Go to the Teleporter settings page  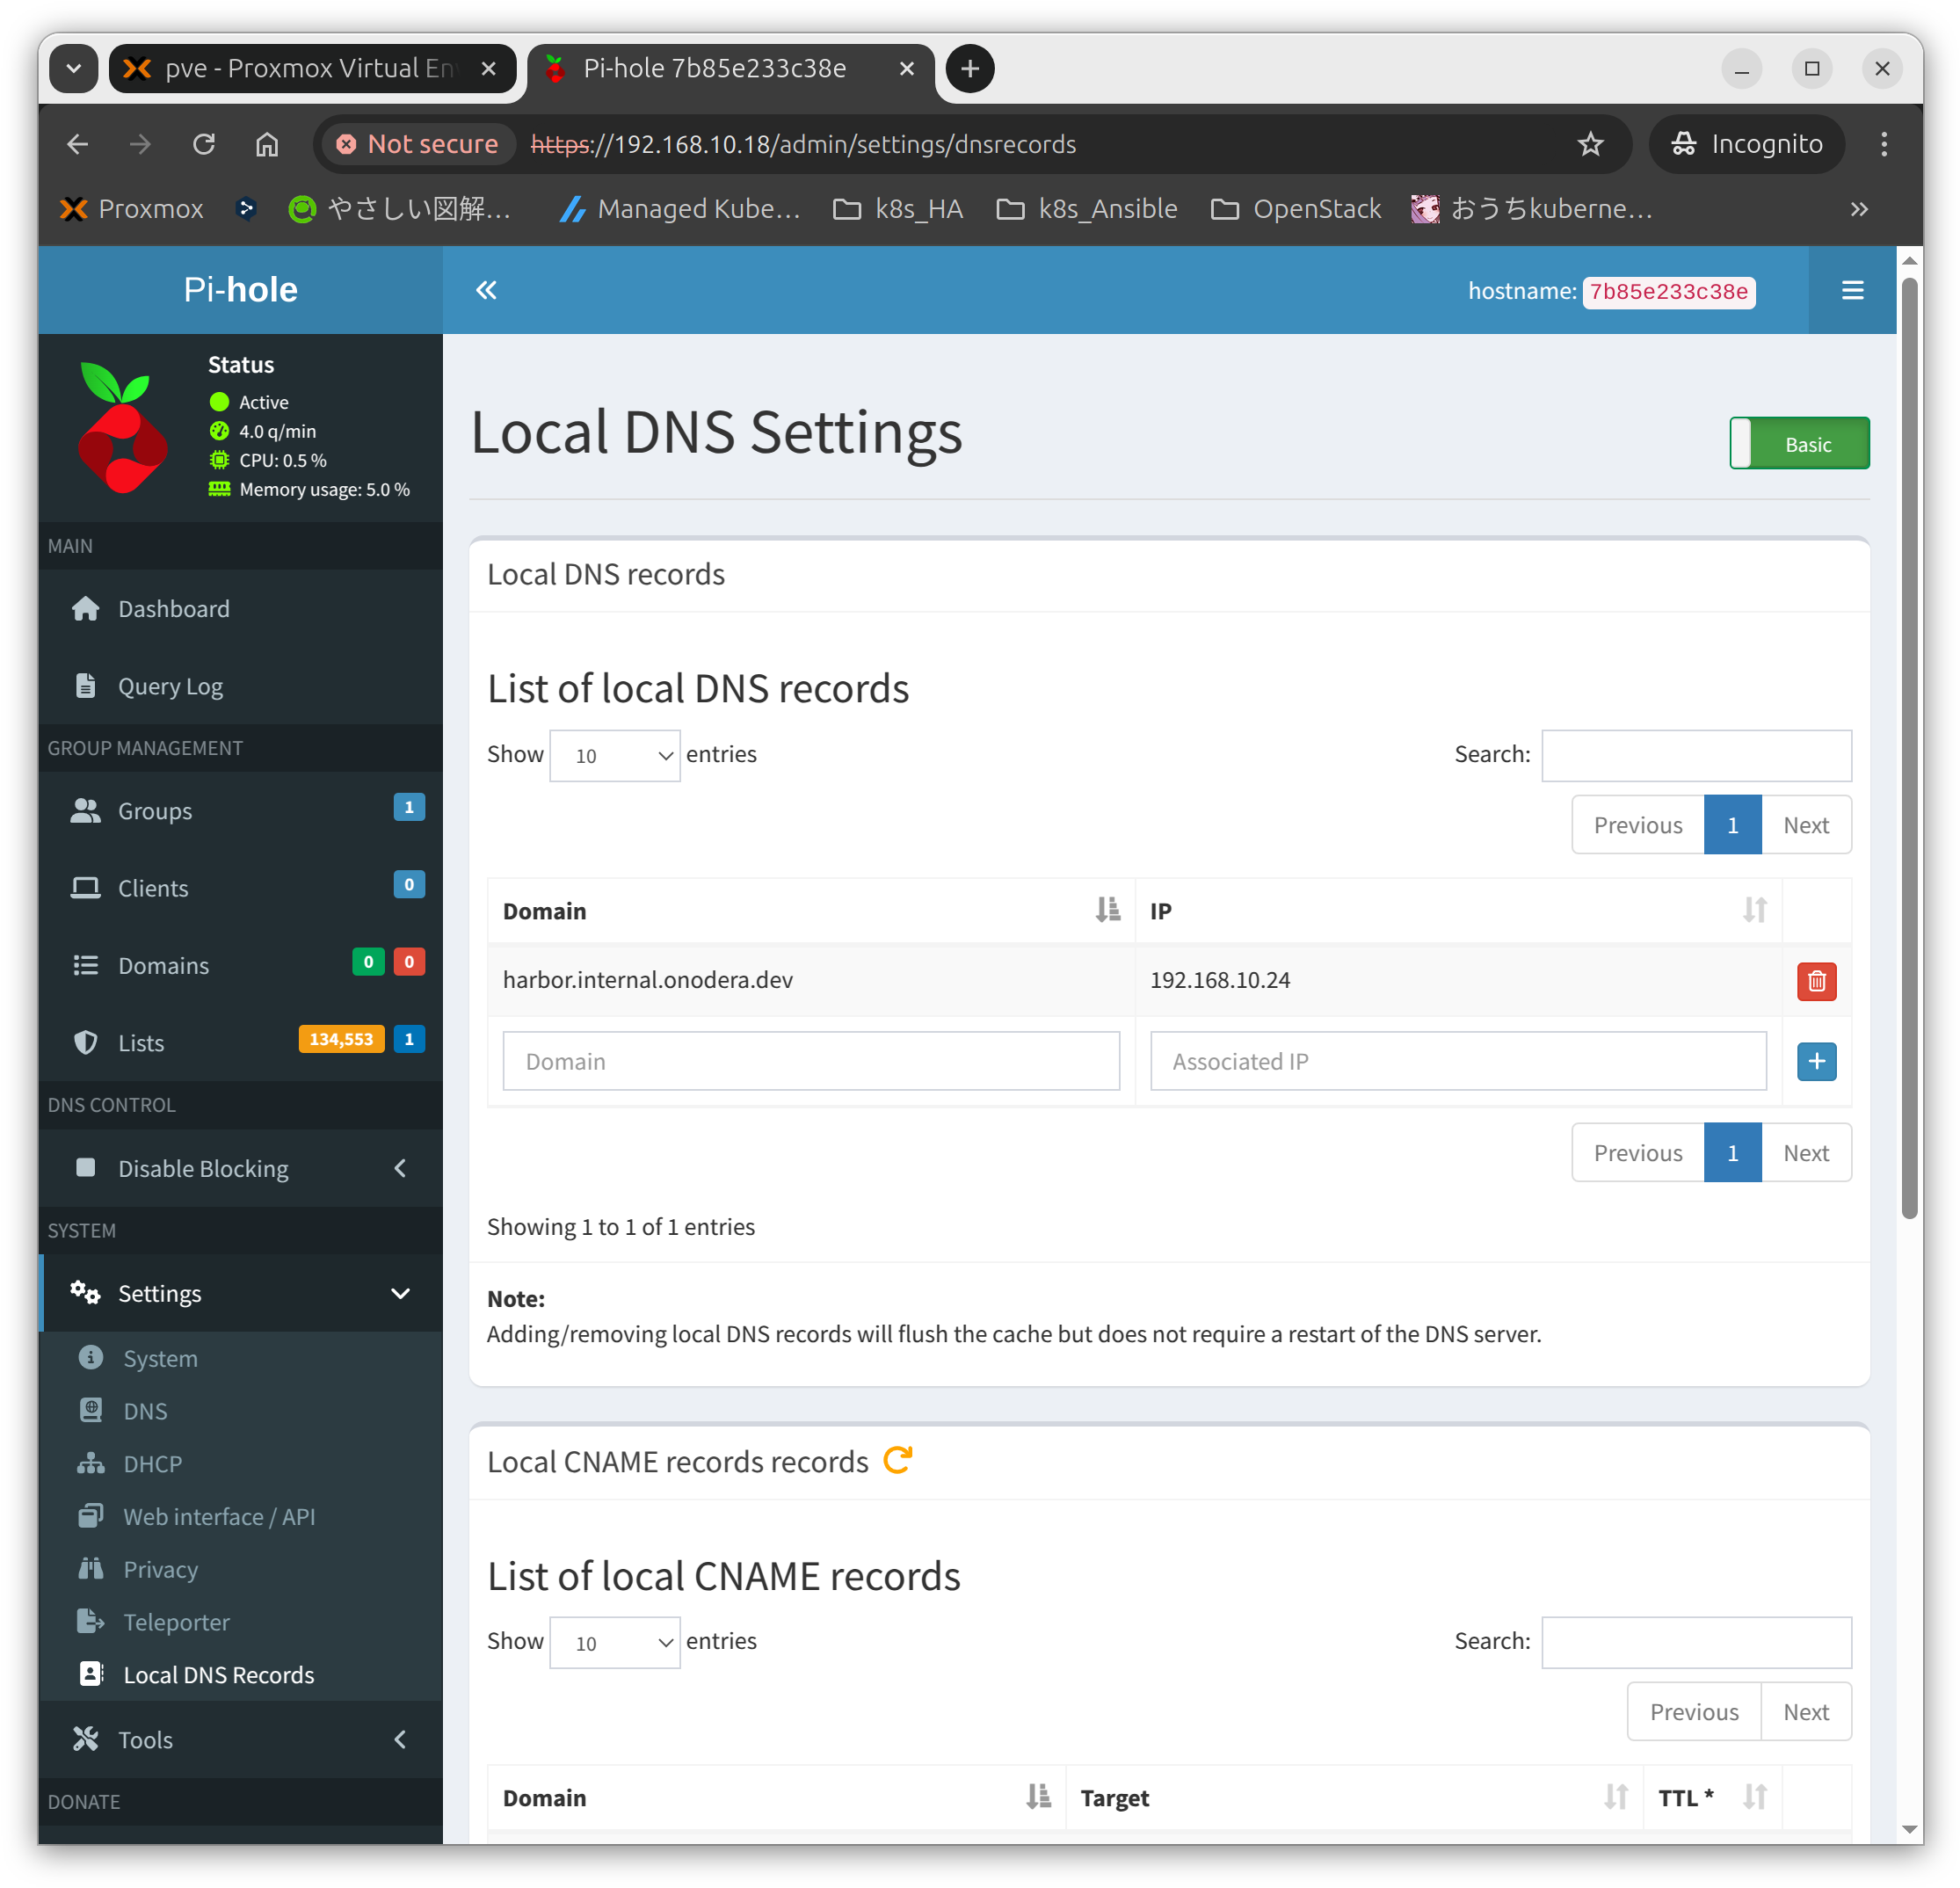[x=176, y=1622]
